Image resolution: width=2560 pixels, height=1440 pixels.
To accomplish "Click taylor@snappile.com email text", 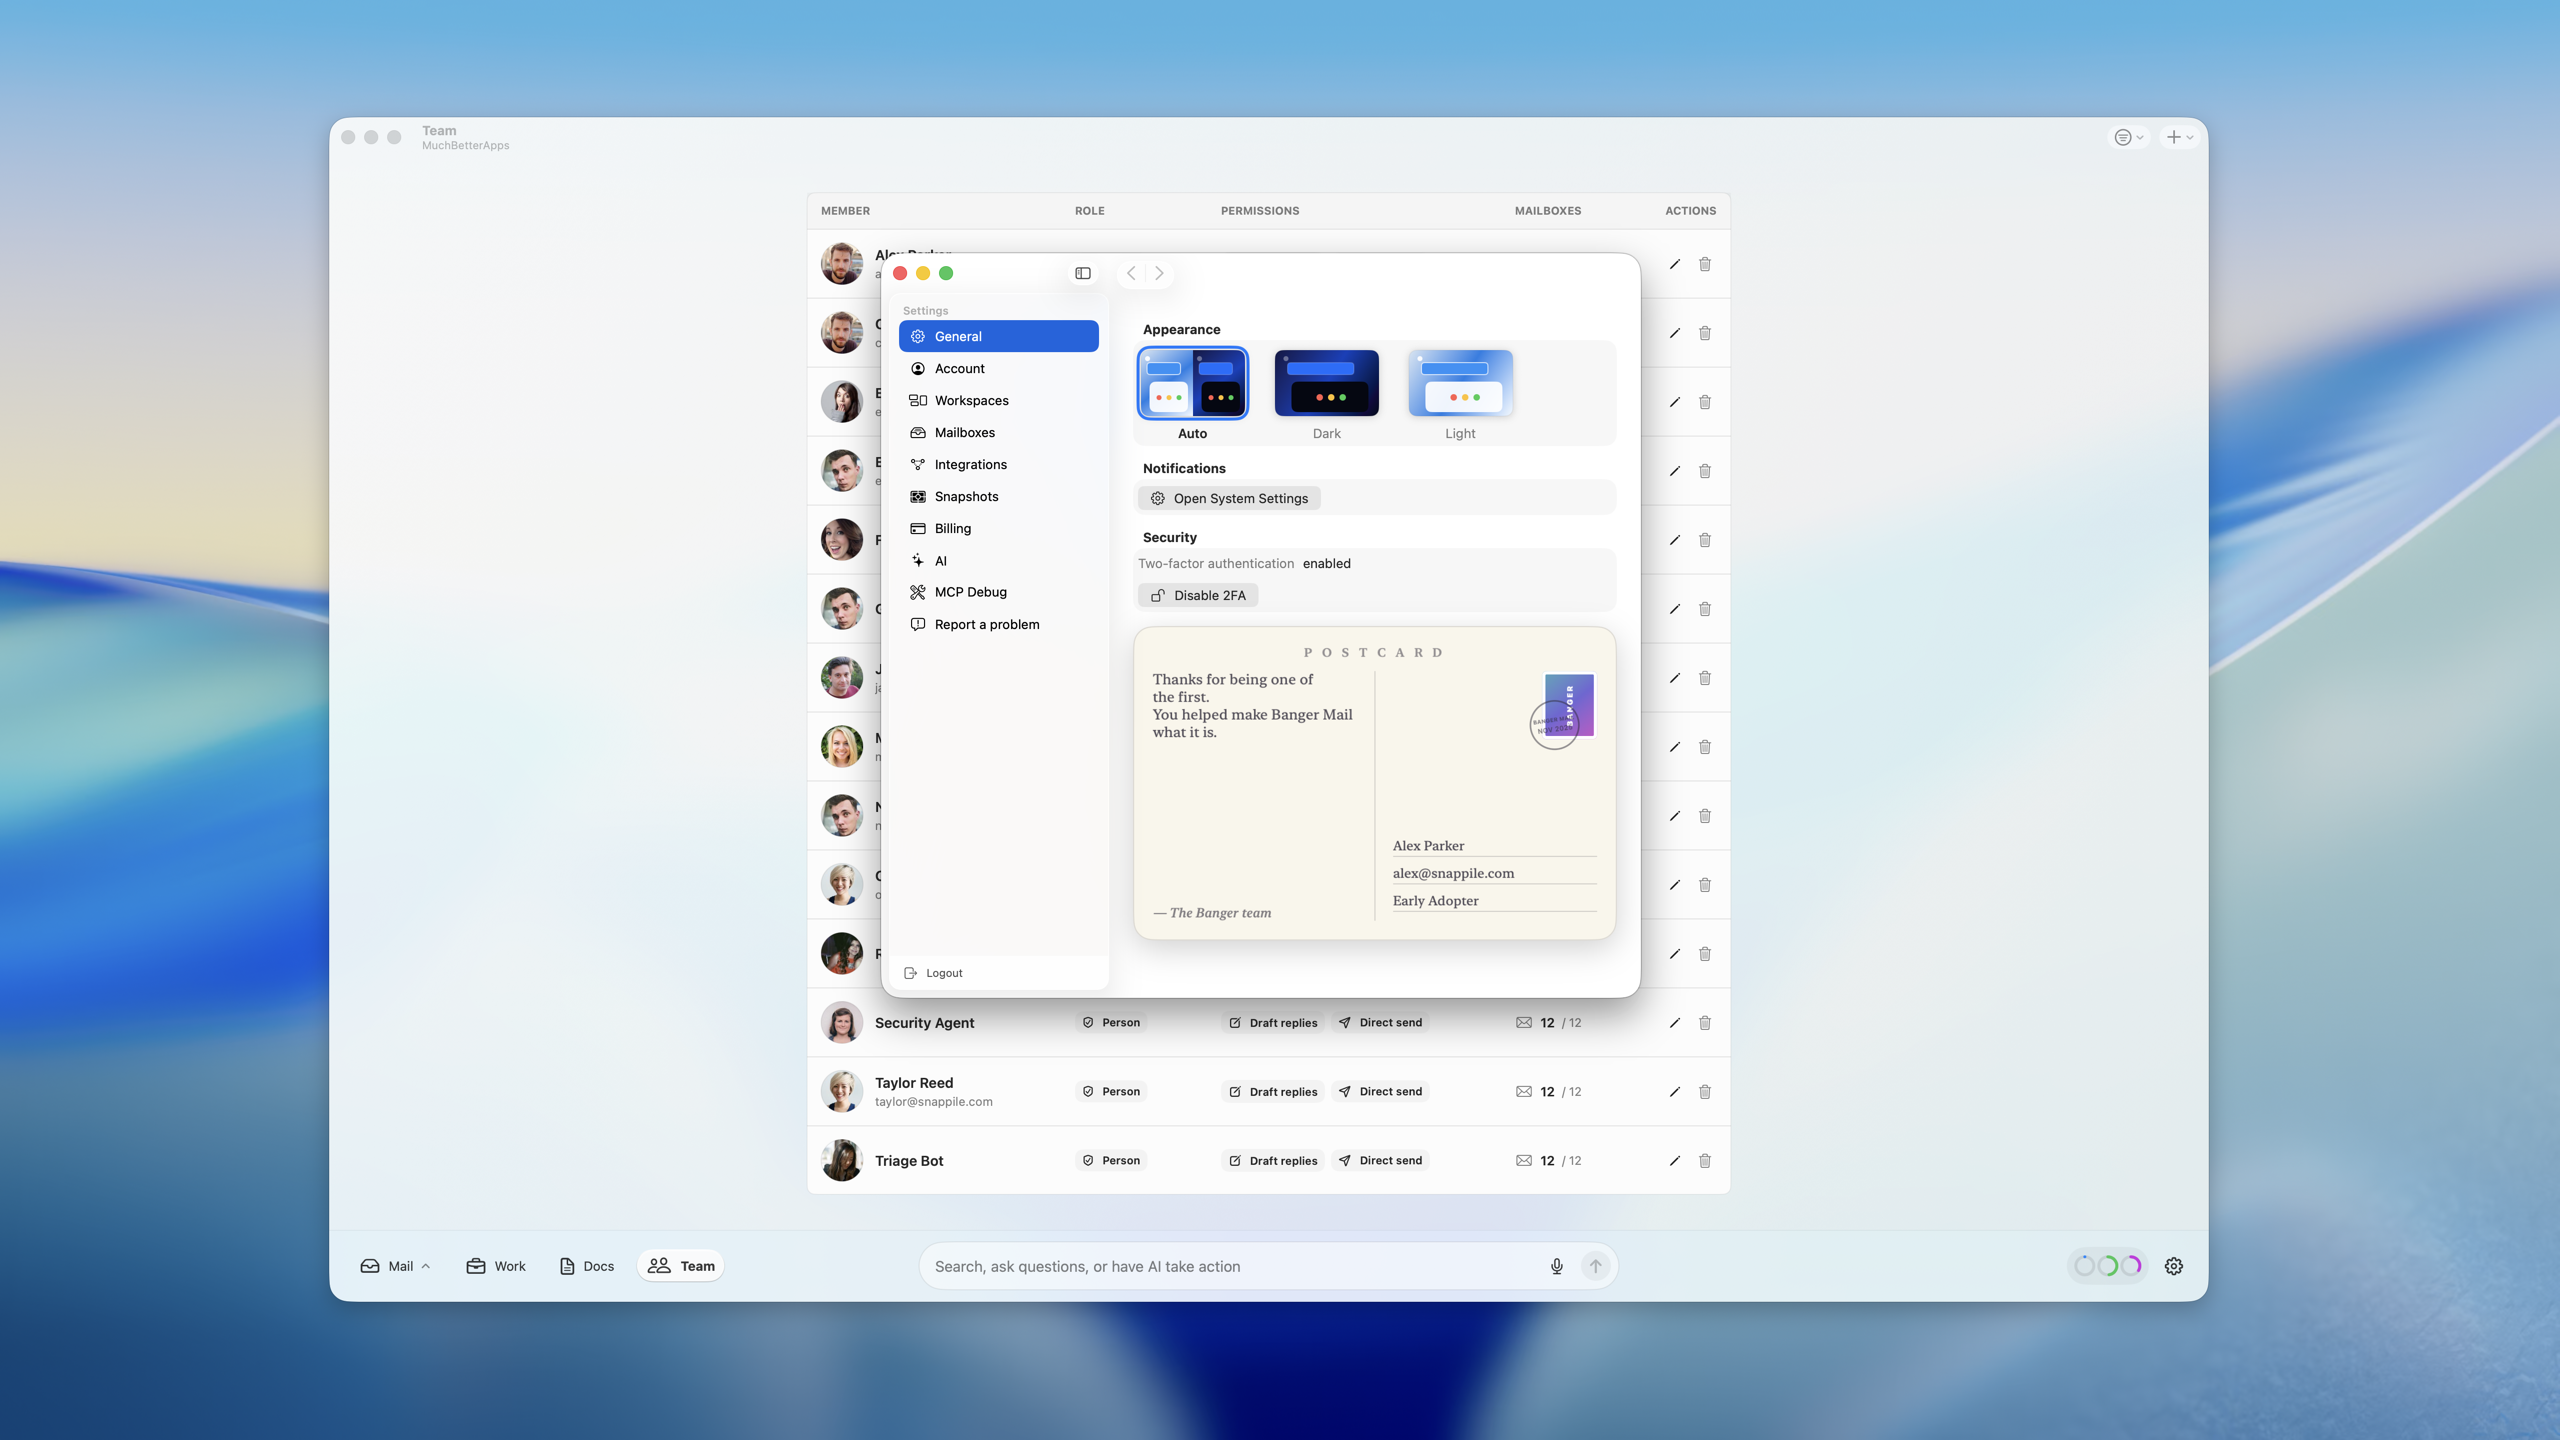I will (x=933, y=1101).
